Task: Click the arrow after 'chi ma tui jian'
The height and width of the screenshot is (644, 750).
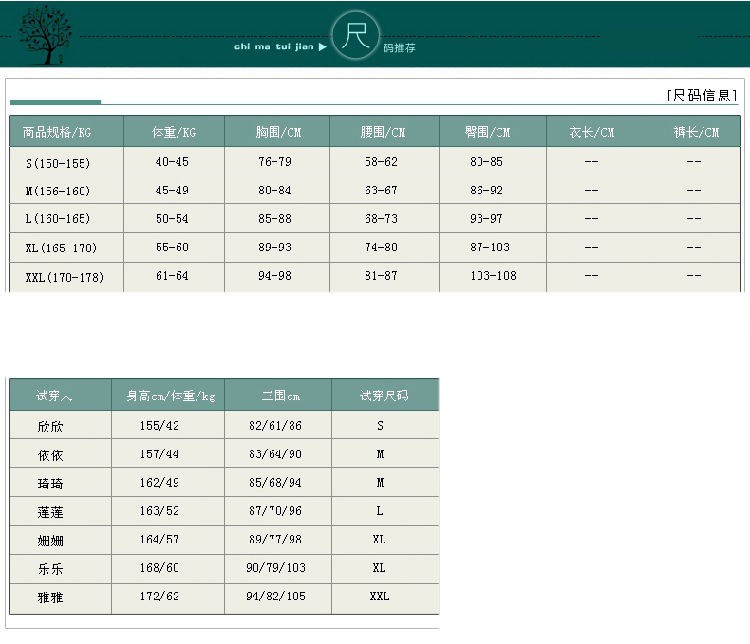Action: tap(322, 46)
